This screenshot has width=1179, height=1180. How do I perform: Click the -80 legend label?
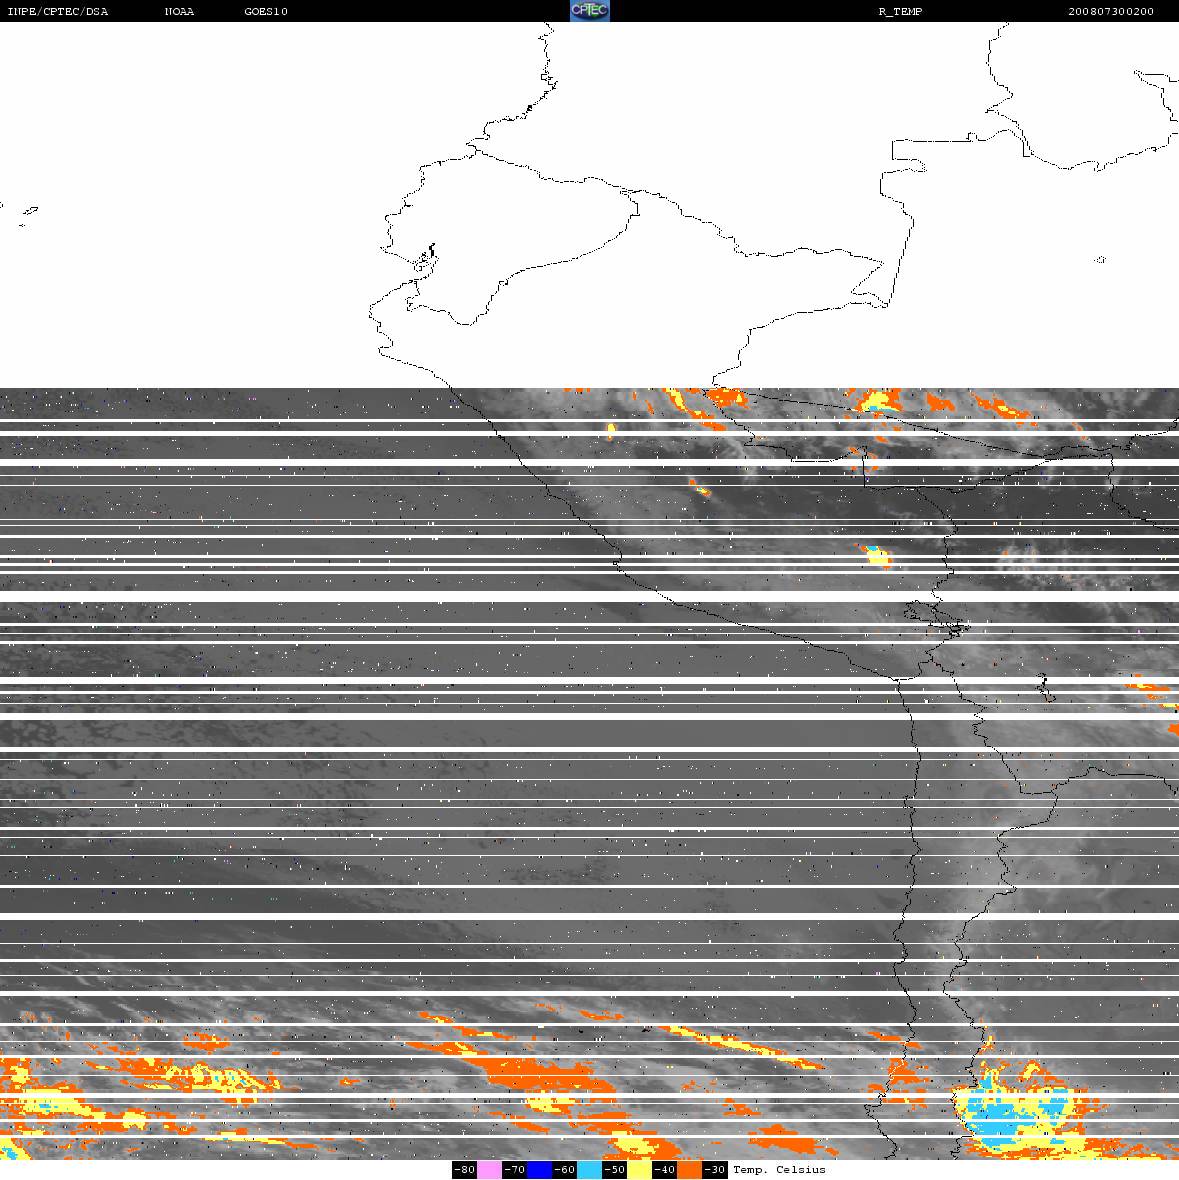pyautogui.click(x=464, y=1169)
